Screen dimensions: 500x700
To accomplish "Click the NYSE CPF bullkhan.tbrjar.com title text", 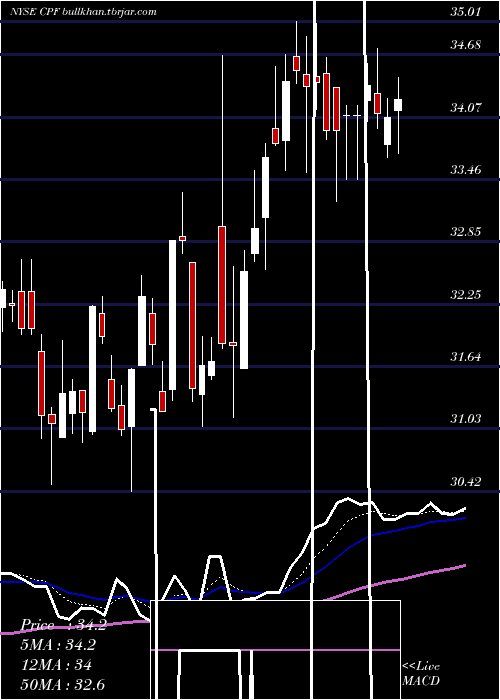I will click(x=83, y=12).
